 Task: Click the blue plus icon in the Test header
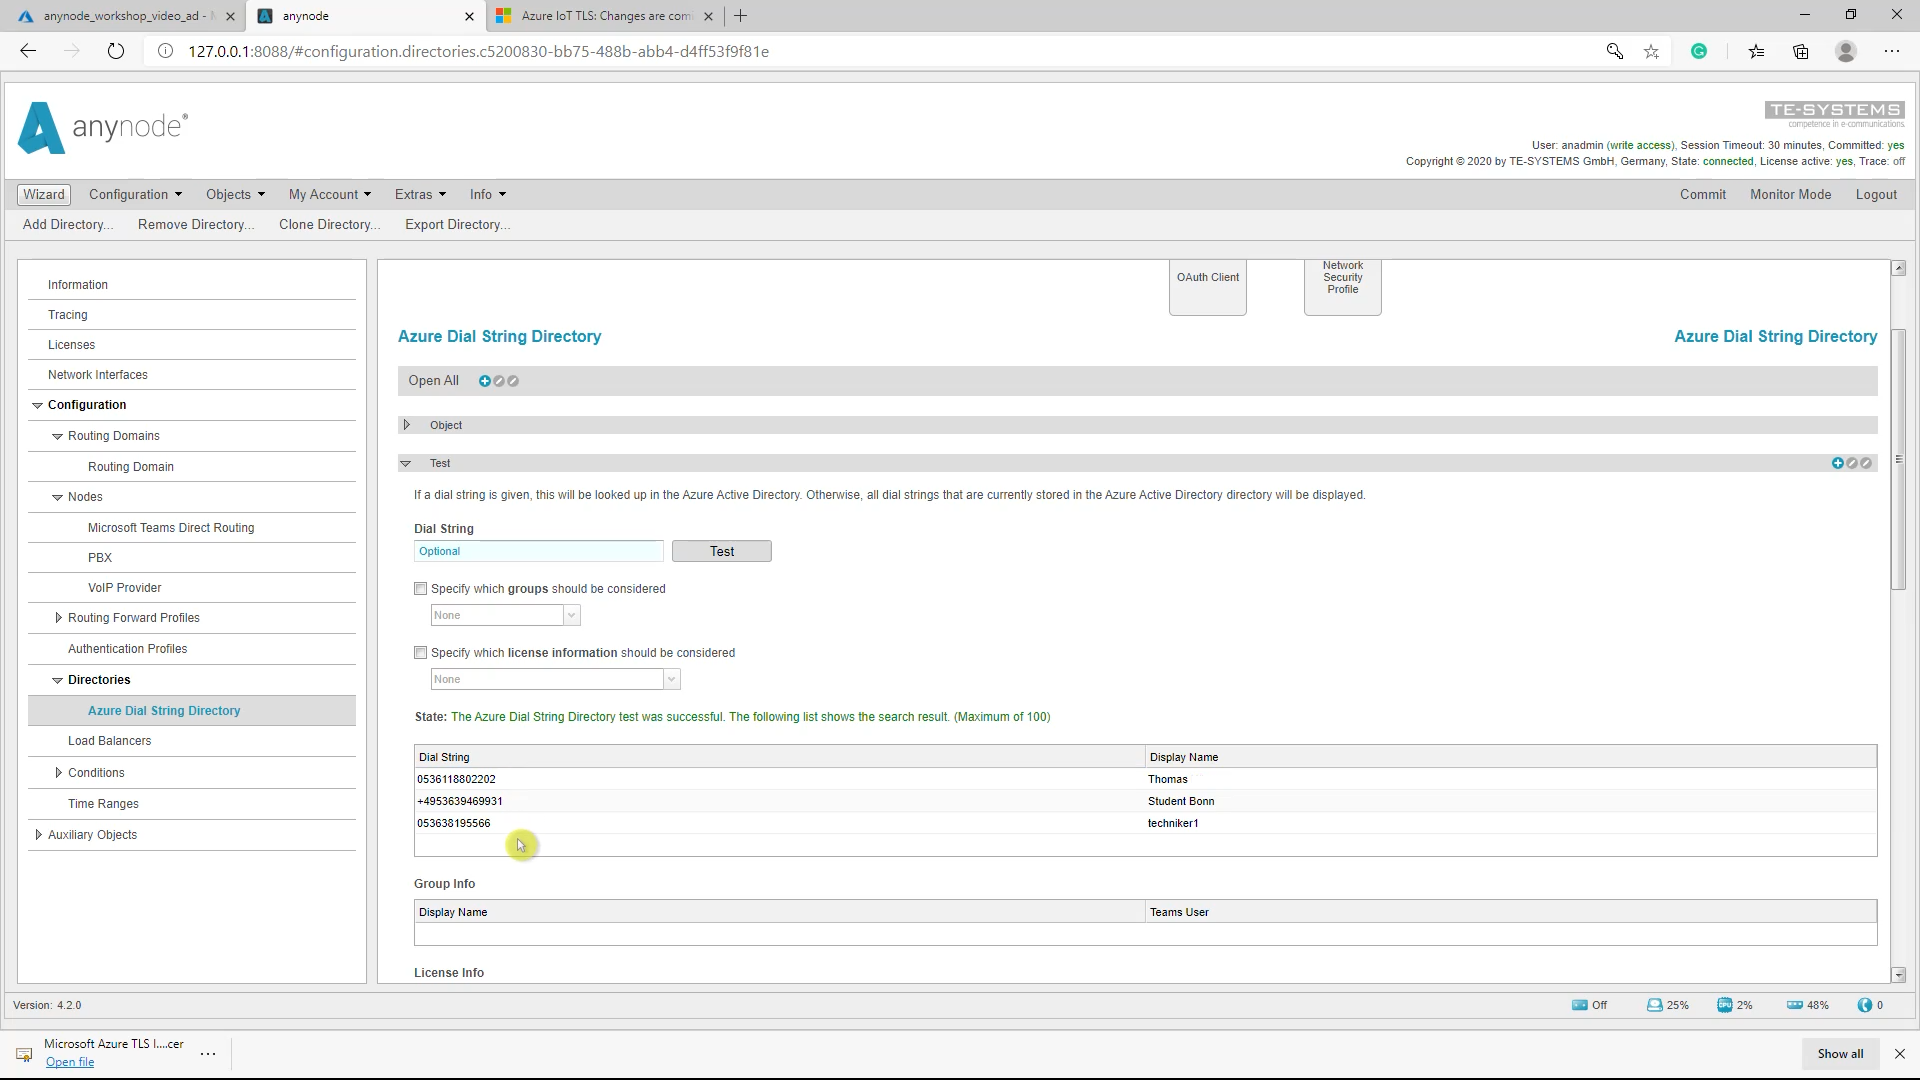pyautogui.click(x=1837, y=463)
